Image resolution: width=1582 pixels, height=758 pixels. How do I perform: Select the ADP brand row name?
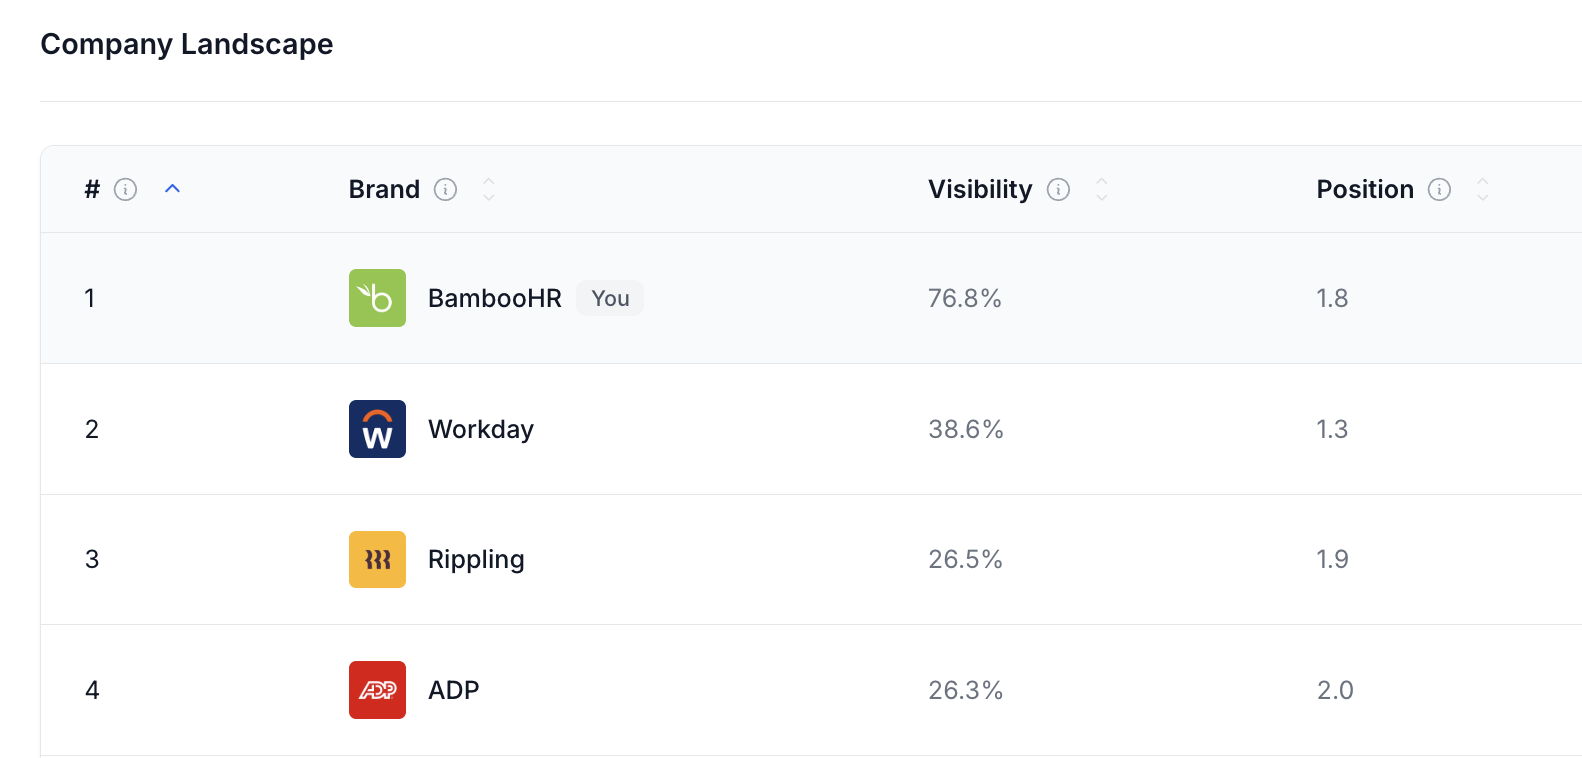(453, 690)
